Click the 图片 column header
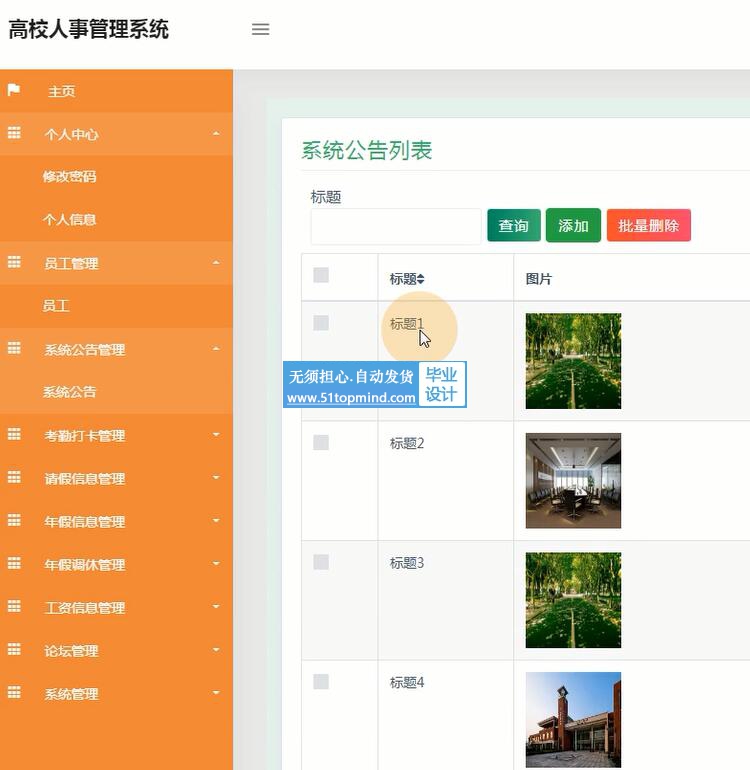Screen dimensions: 750x770 [539, 279]
